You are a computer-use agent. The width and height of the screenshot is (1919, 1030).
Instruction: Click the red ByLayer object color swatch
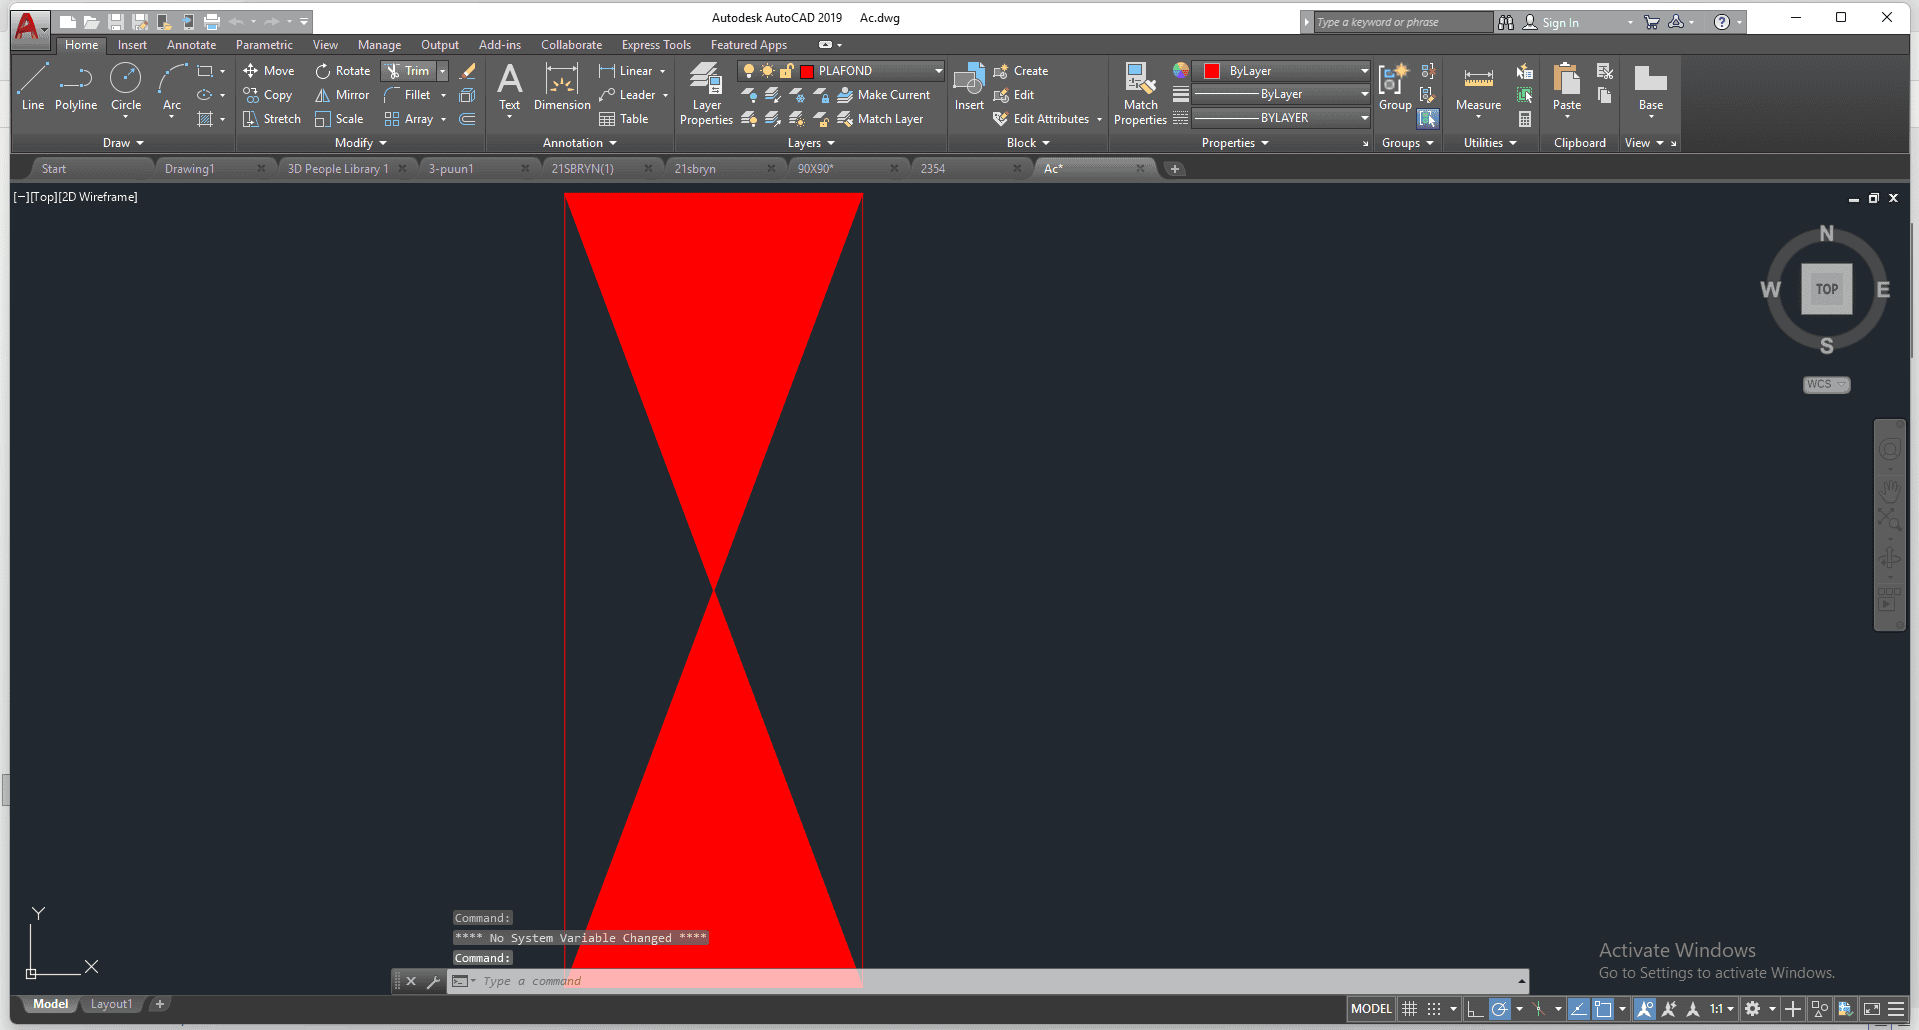[x=1212, y=71]
